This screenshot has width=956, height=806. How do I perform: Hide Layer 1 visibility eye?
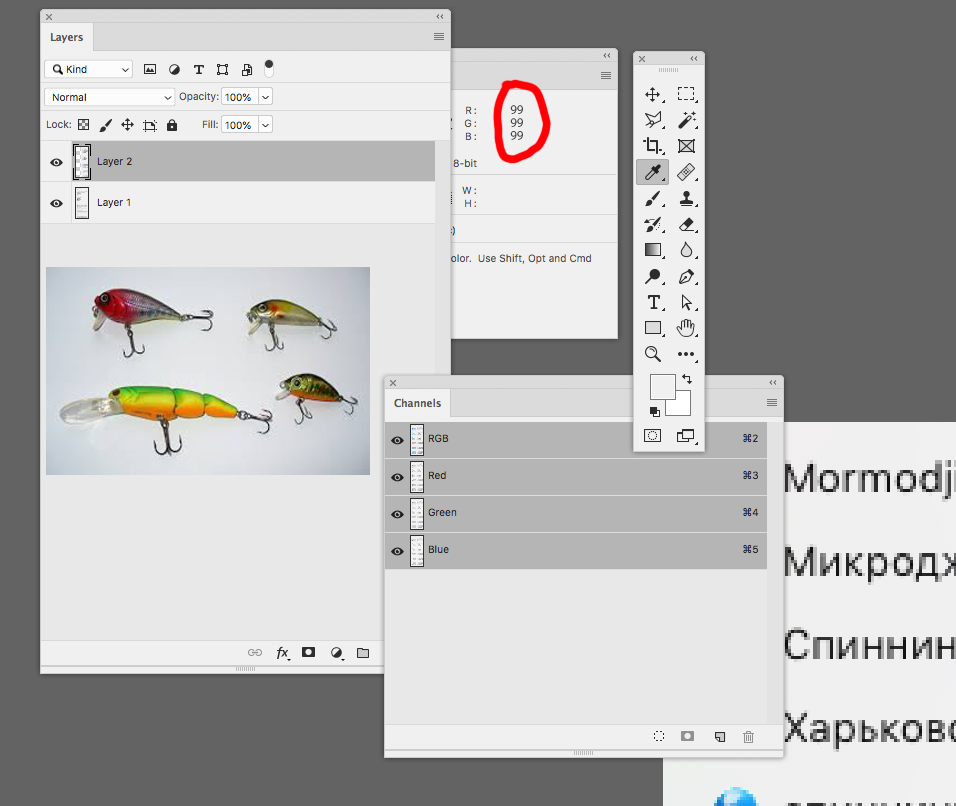[x=56, y=203]
